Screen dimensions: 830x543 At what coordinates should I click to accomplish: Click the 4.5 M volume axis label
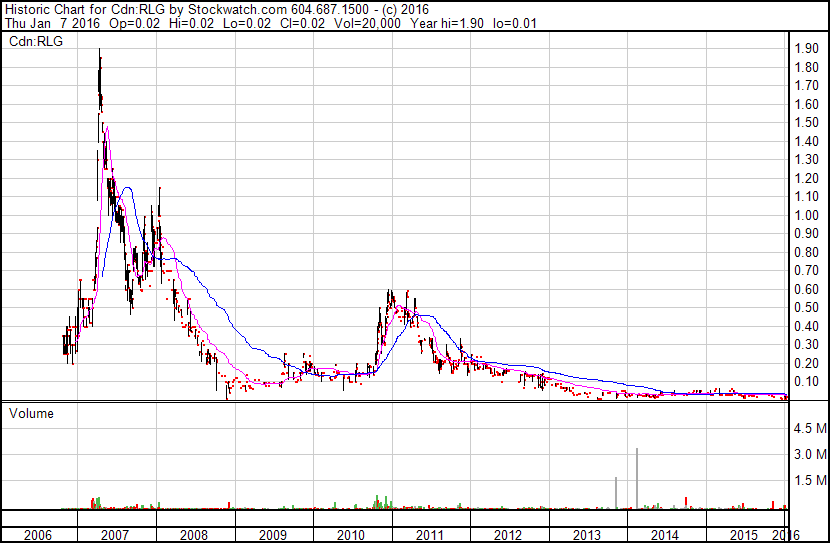pyautogui.click(x=810, y=428)
